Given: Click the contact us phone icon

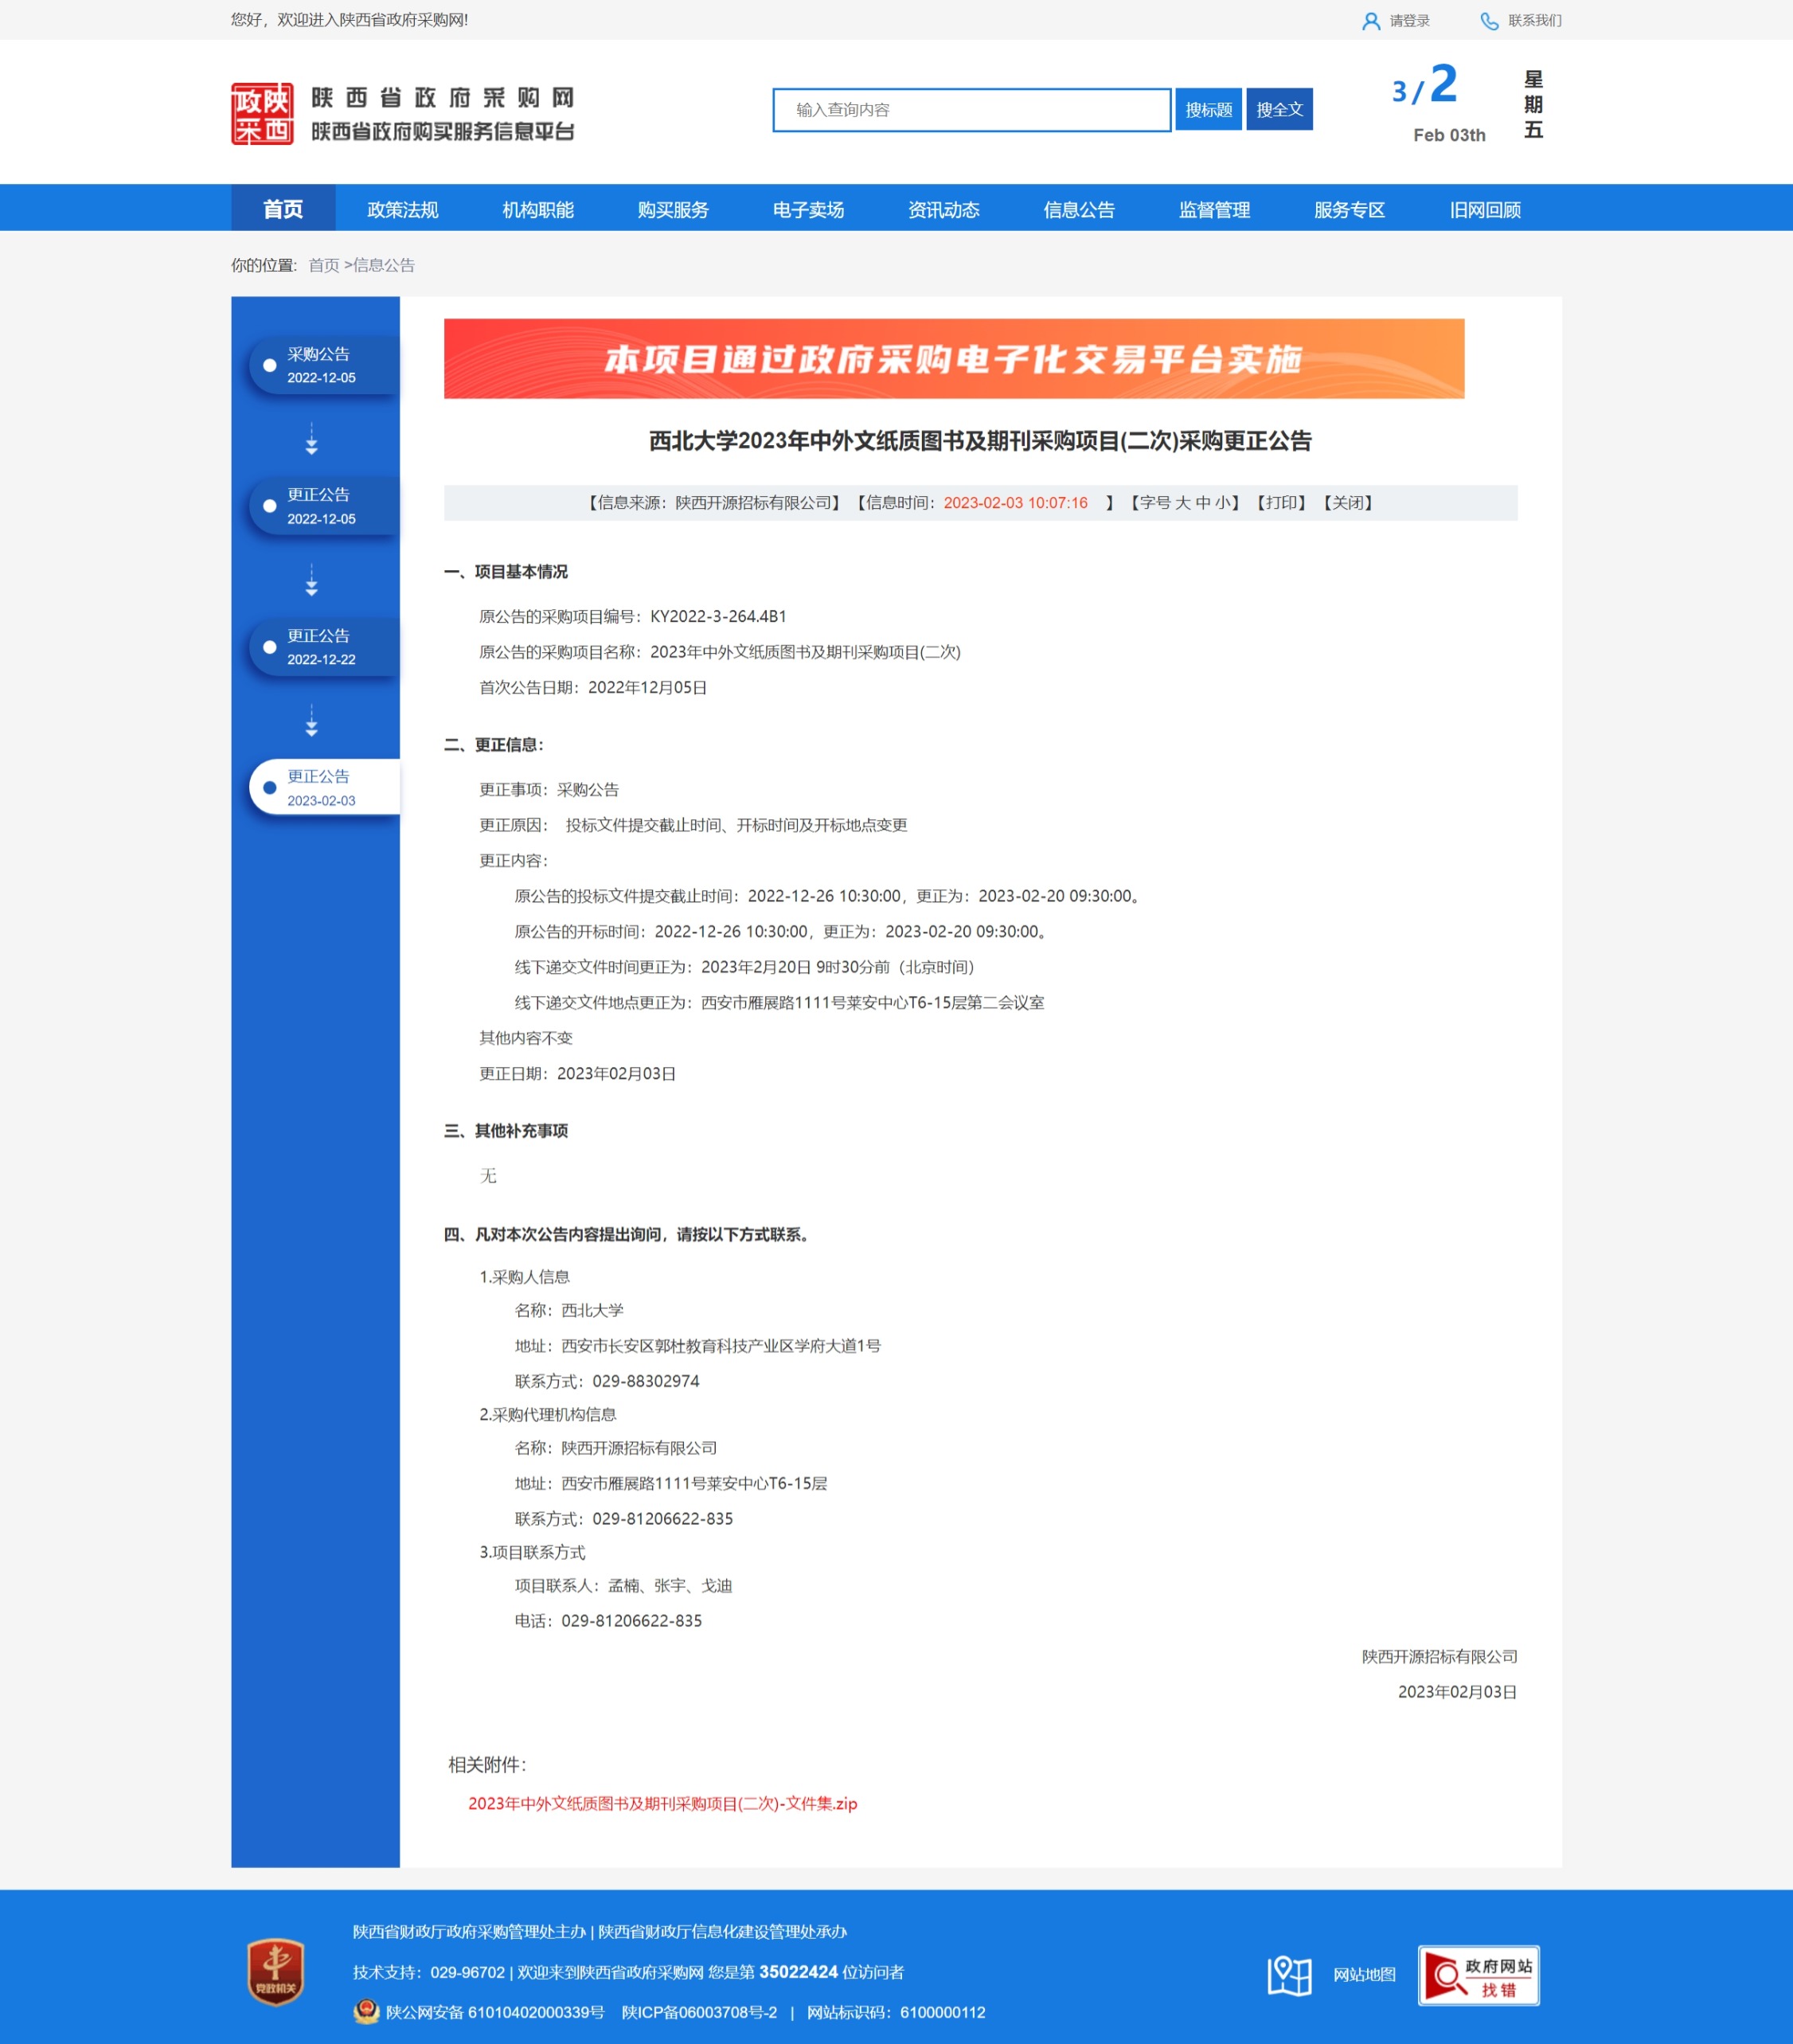Looking at the screenshot, I should (x=1489, y=21).
